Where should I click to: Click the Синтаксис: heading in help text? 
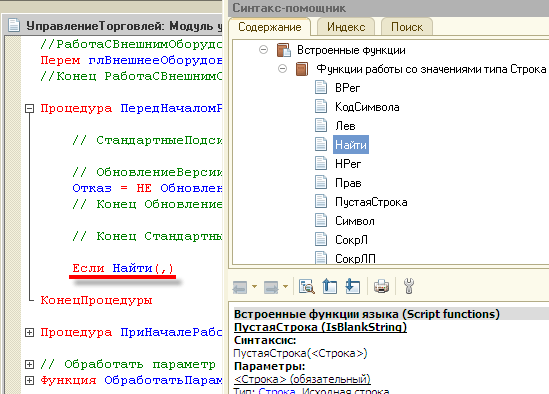coord(265,340)
